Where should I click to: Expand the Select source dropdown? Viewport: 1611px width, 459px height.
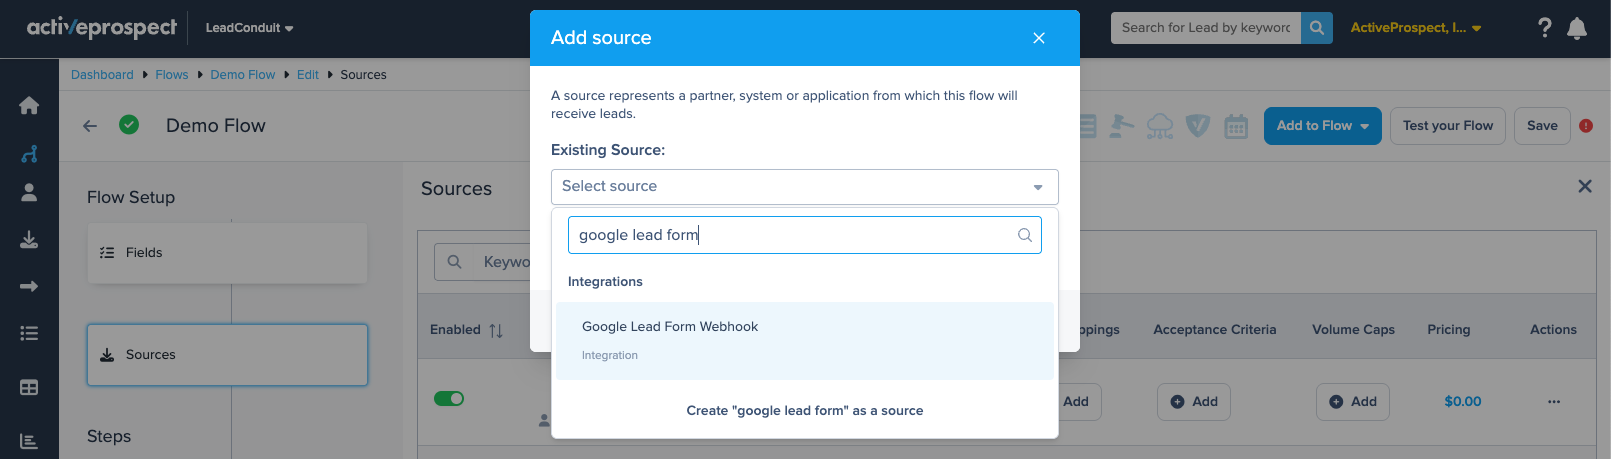[804, 187]
